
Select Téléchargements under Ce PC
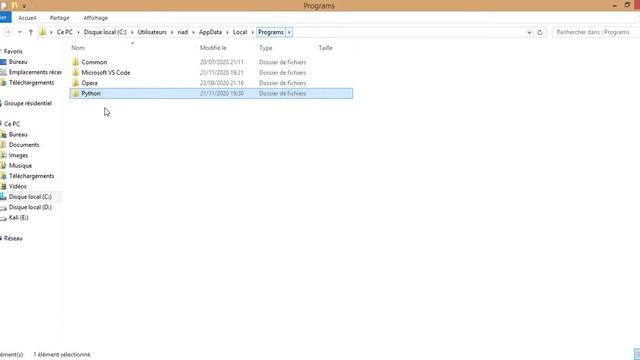(31, 176)
